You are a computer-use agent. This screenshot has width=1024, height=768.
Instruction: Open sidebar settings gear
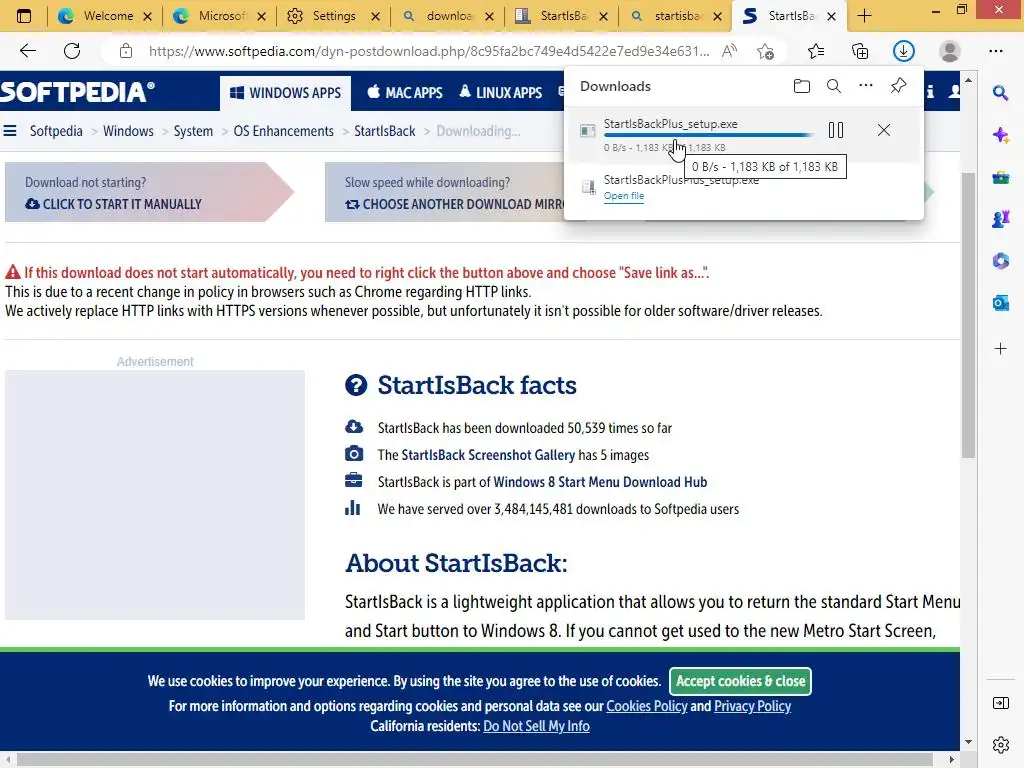pos(1000,744)
